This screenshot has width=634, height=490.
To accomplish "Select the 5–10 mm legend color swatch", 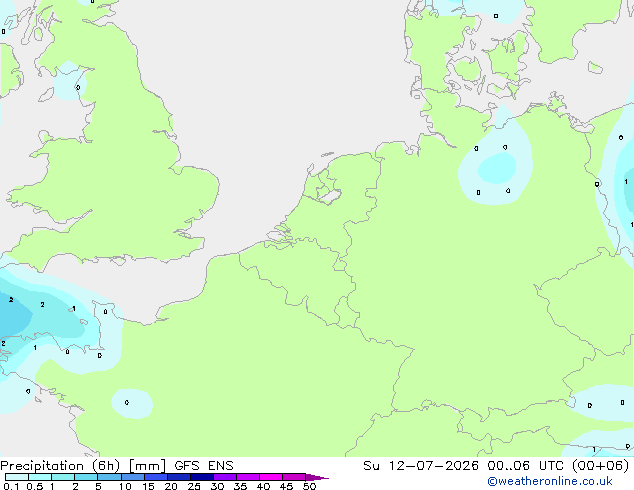I will (x=109, y=477).
